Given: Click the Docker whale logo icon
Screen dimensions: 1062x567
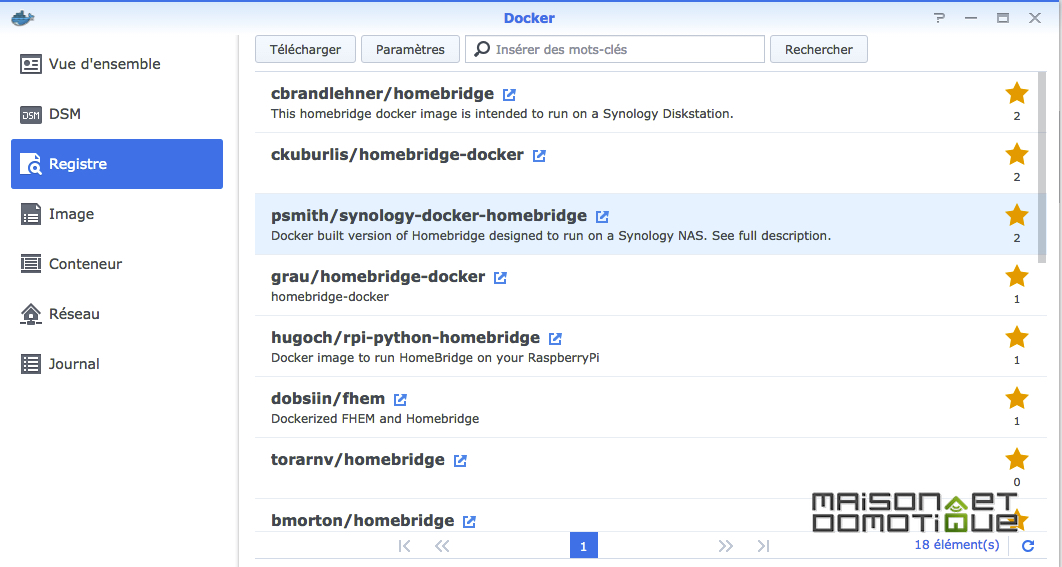Looking at the screenshot, I should (23, 18).
